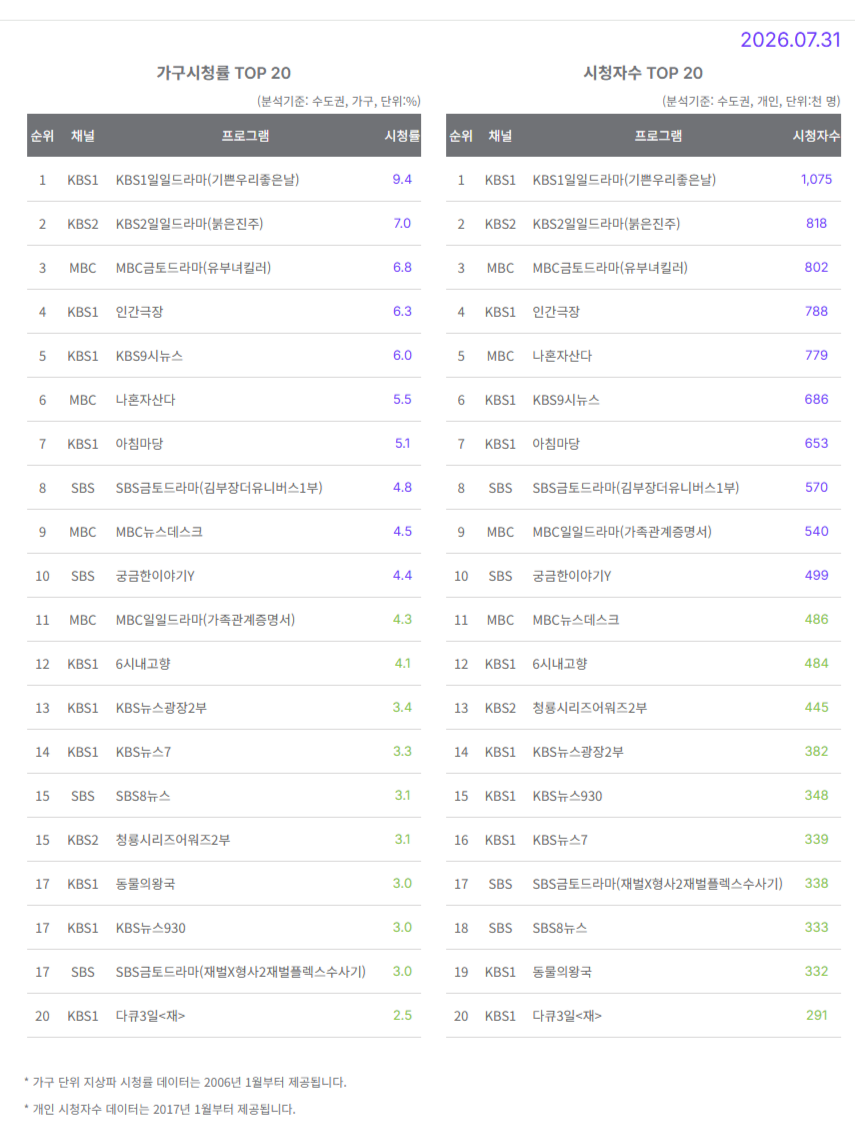The height and width of the screenshot is (1140, 855).
Task: Click the rating value 6.3
Action: 402,311
